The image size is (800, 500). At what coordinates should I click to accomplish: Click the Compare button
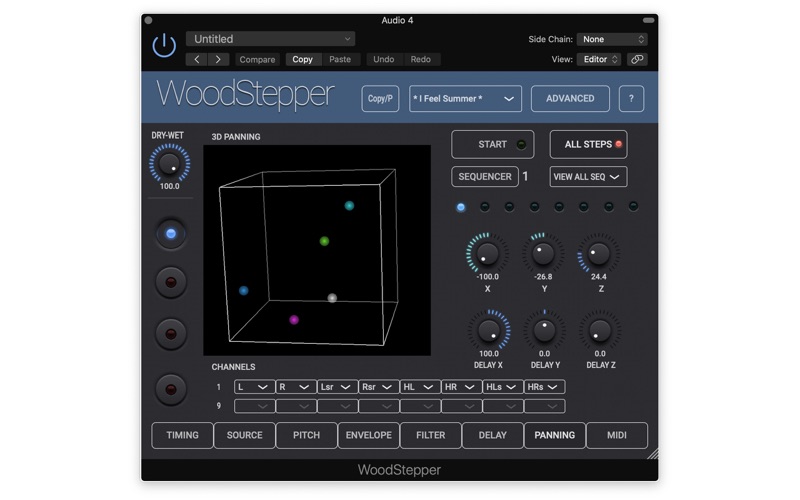pos(257,60)
